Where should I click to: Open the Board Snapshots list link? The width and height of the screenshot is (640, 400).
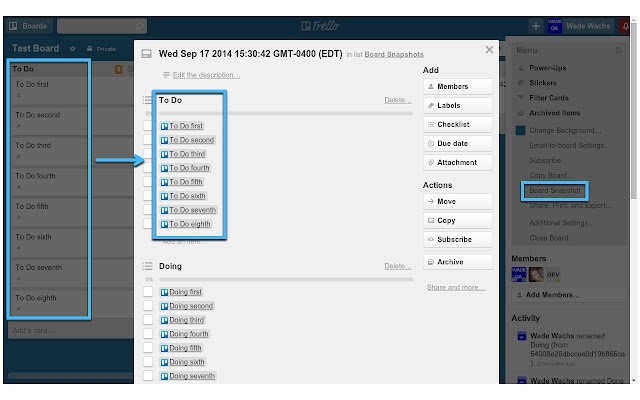[394, 54]
